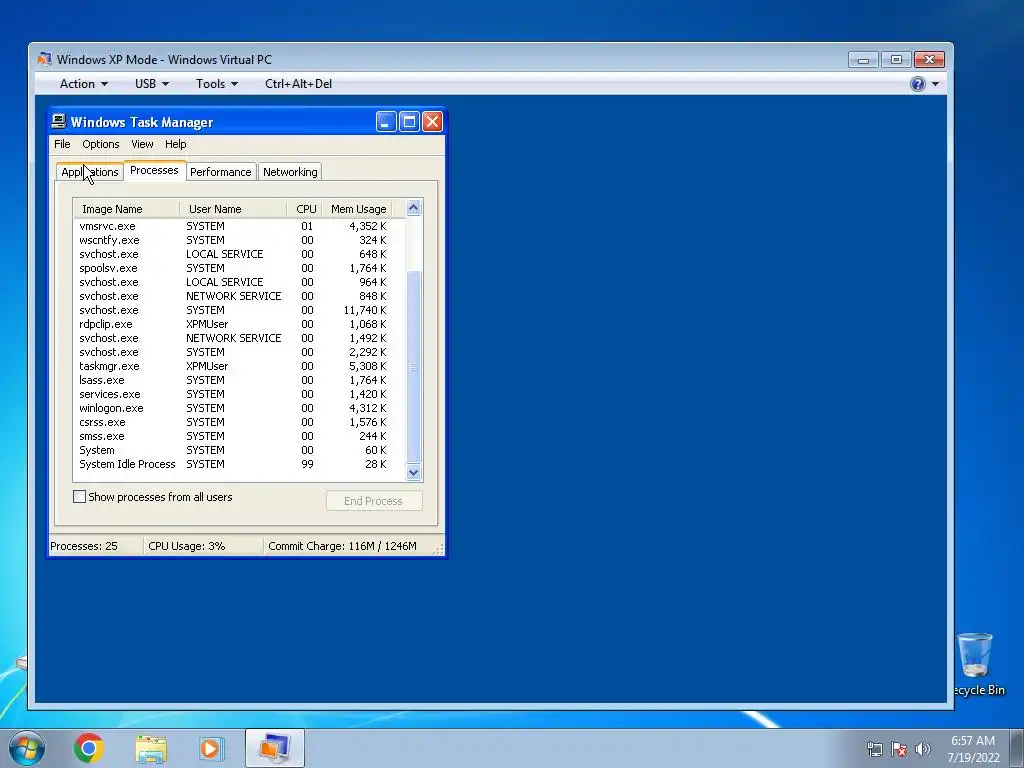The image size is (1024, 768).
Task: Click the process list scrollbar thumb
Action: 413,366
